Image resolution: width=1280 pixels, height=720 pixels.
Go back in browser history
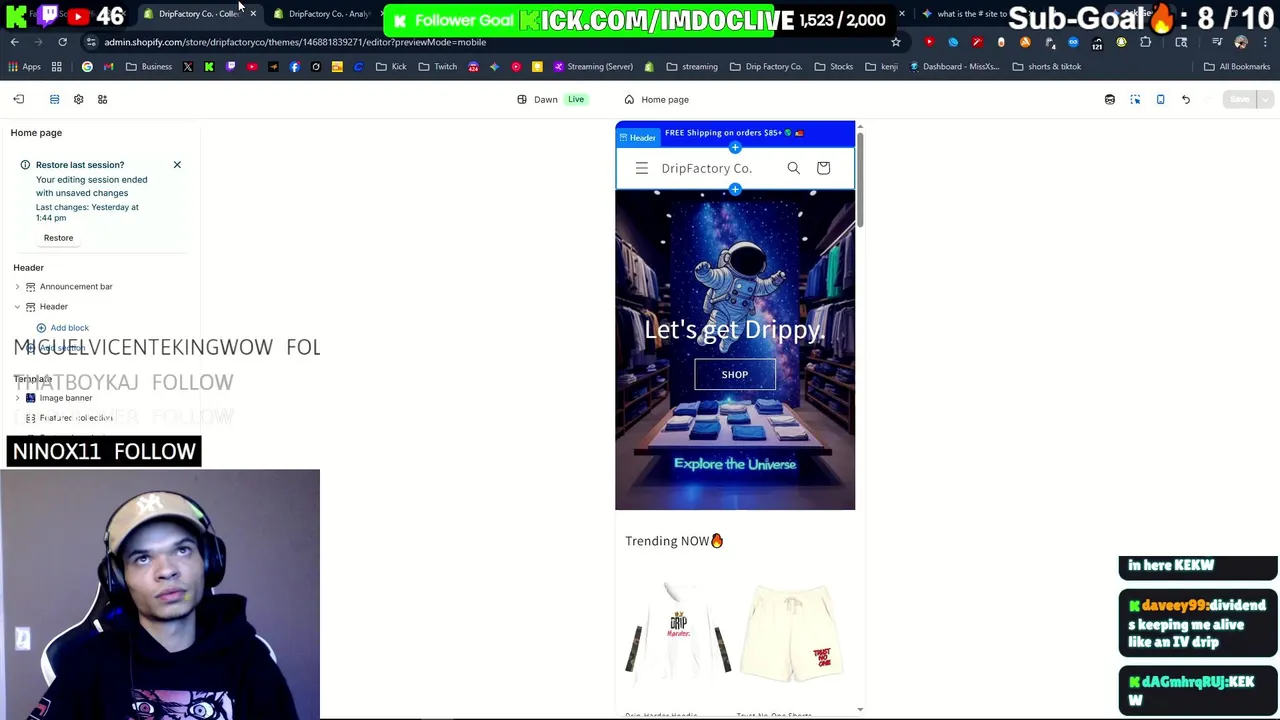pyautogui.click(x=14, y=42)
